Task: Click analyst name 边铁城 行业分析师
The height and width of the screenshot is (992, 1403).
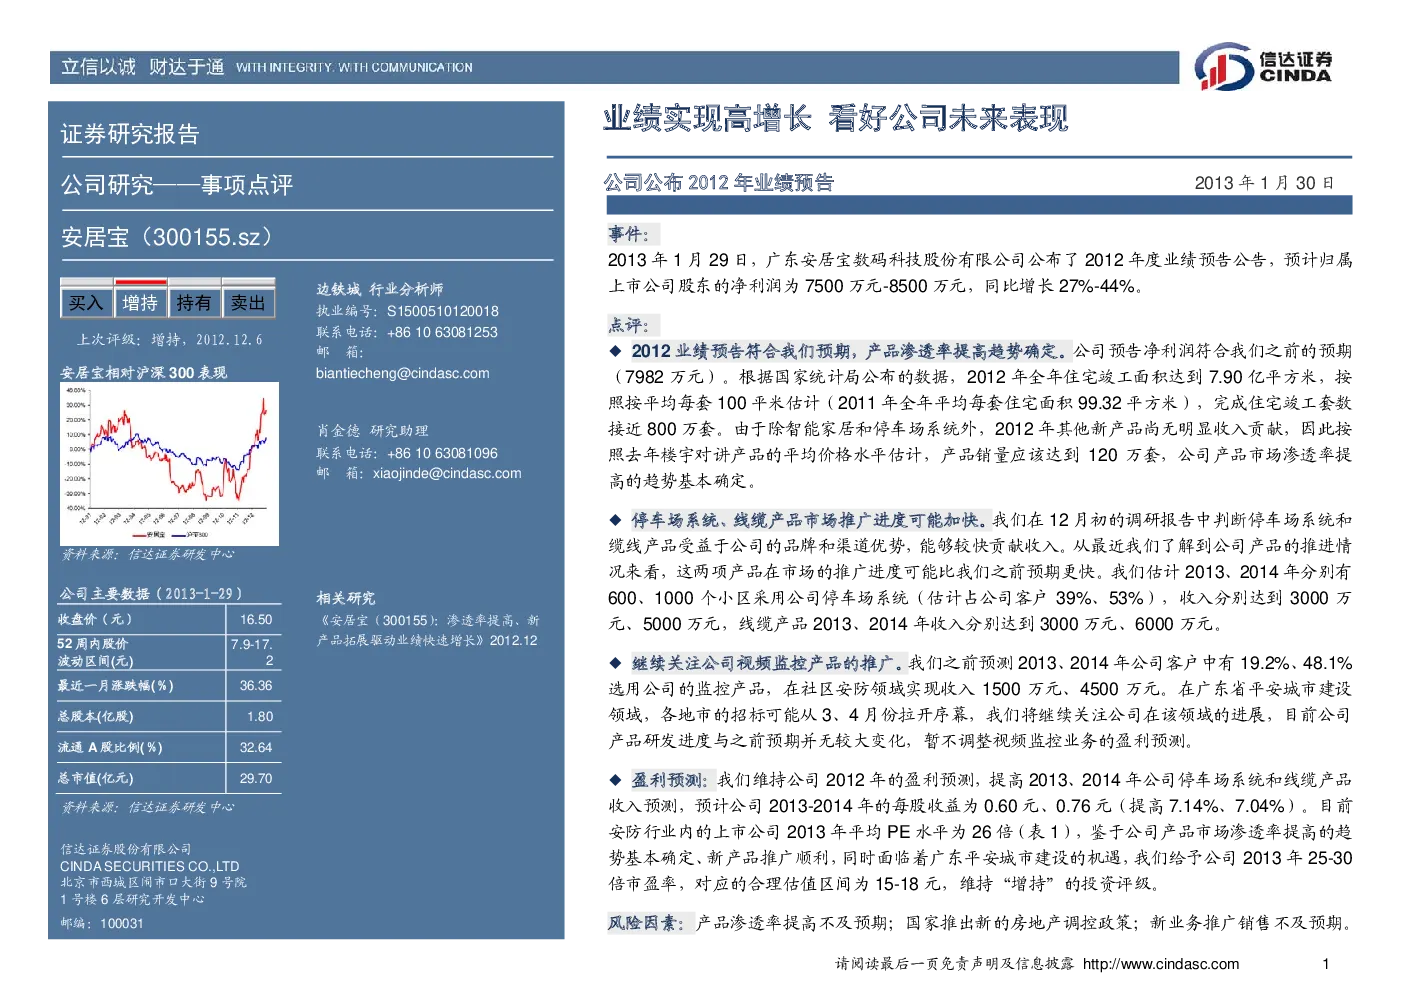Action: pos(380,289)
